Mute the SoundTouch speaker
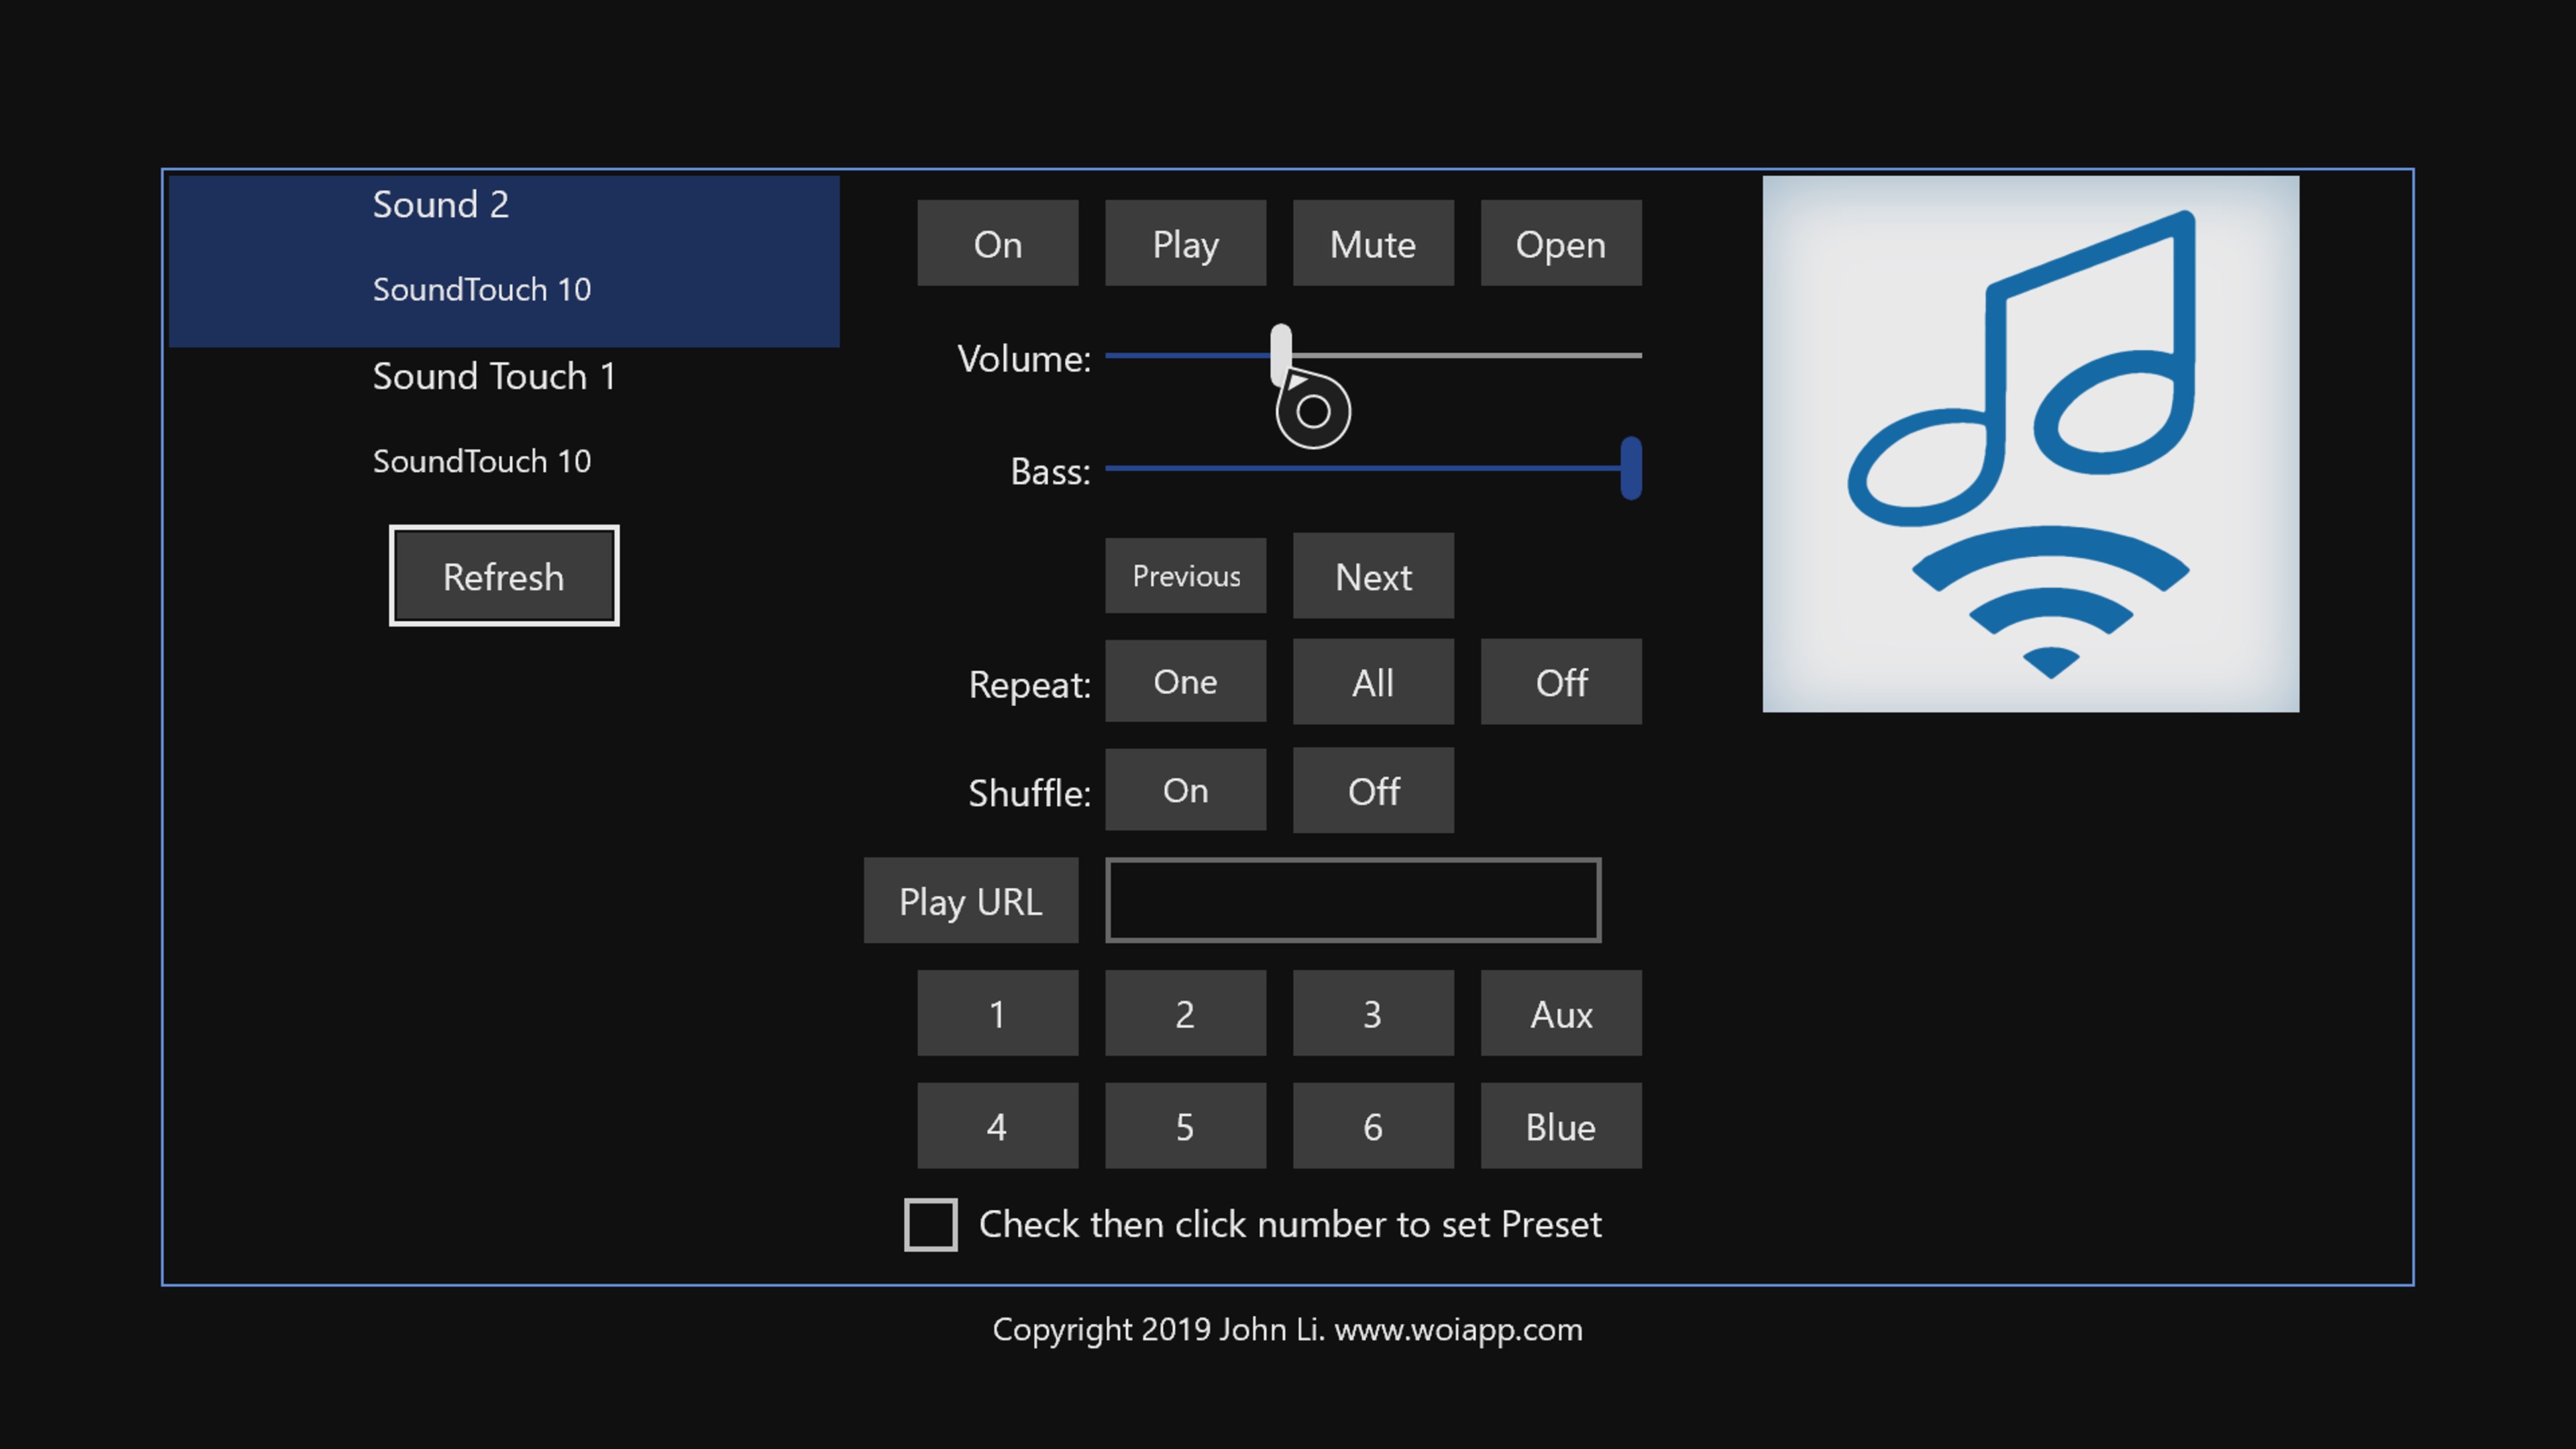This screenshot has width=2576, height=1449. coord(1372,242)
